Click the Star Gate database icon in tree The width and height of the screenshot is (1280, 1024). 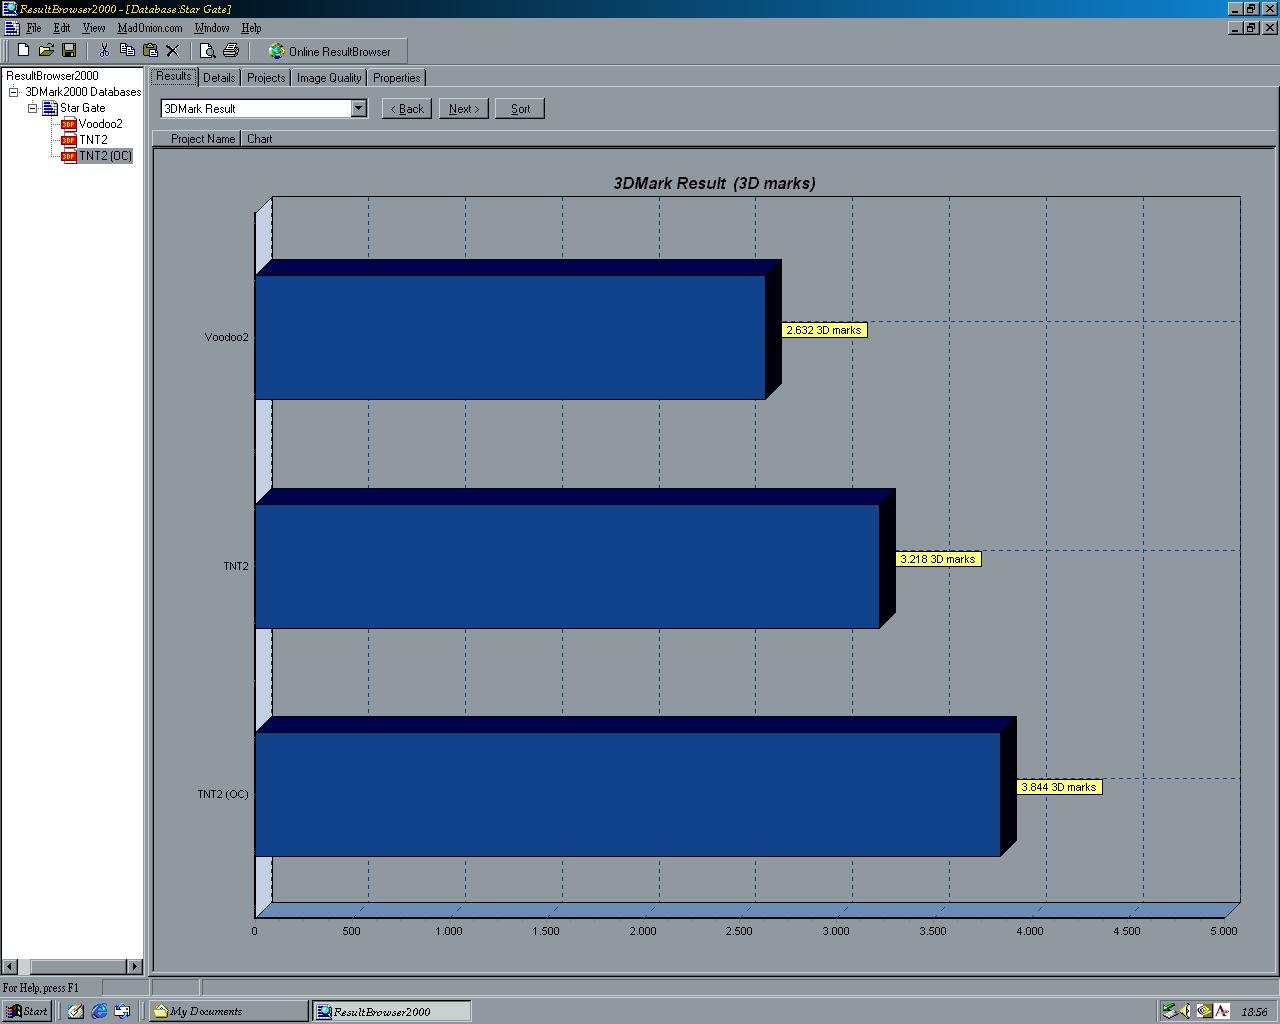(x=50, y=108)
